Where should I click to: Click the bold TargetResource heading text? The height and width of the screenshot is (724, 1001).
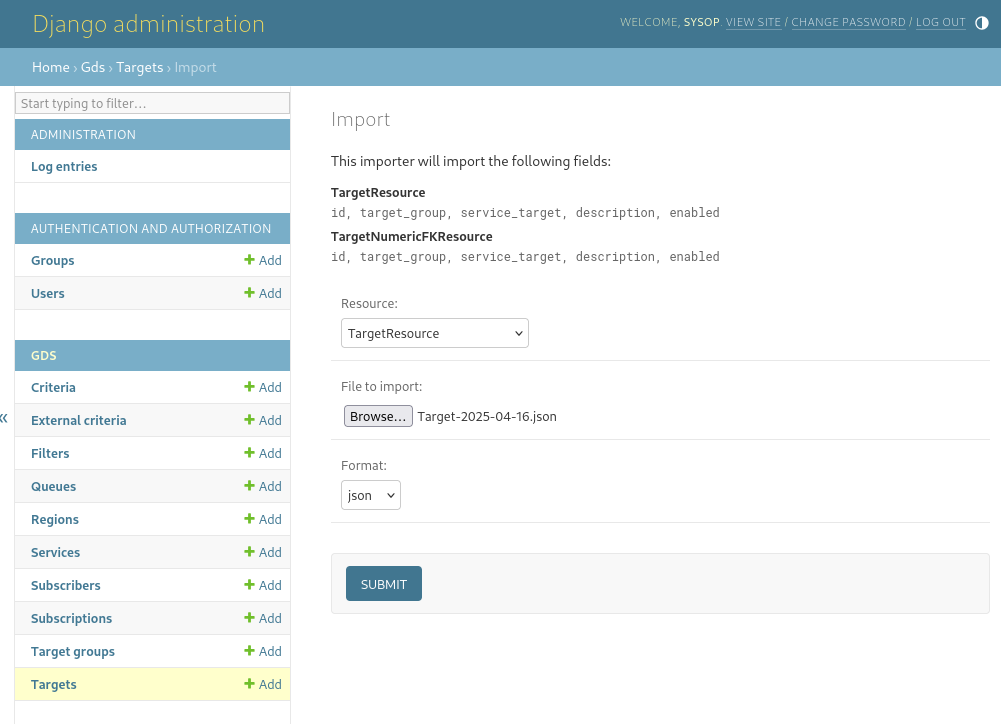click(378, 192)
